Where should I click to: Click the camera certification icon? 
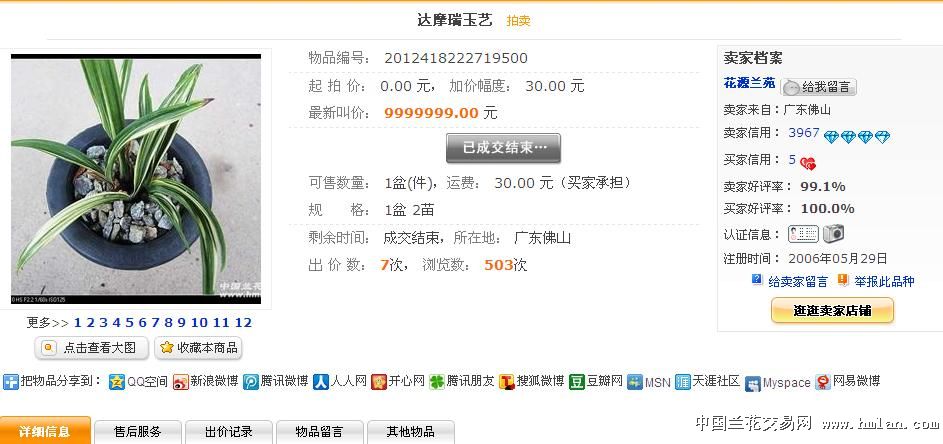point(834,233)
